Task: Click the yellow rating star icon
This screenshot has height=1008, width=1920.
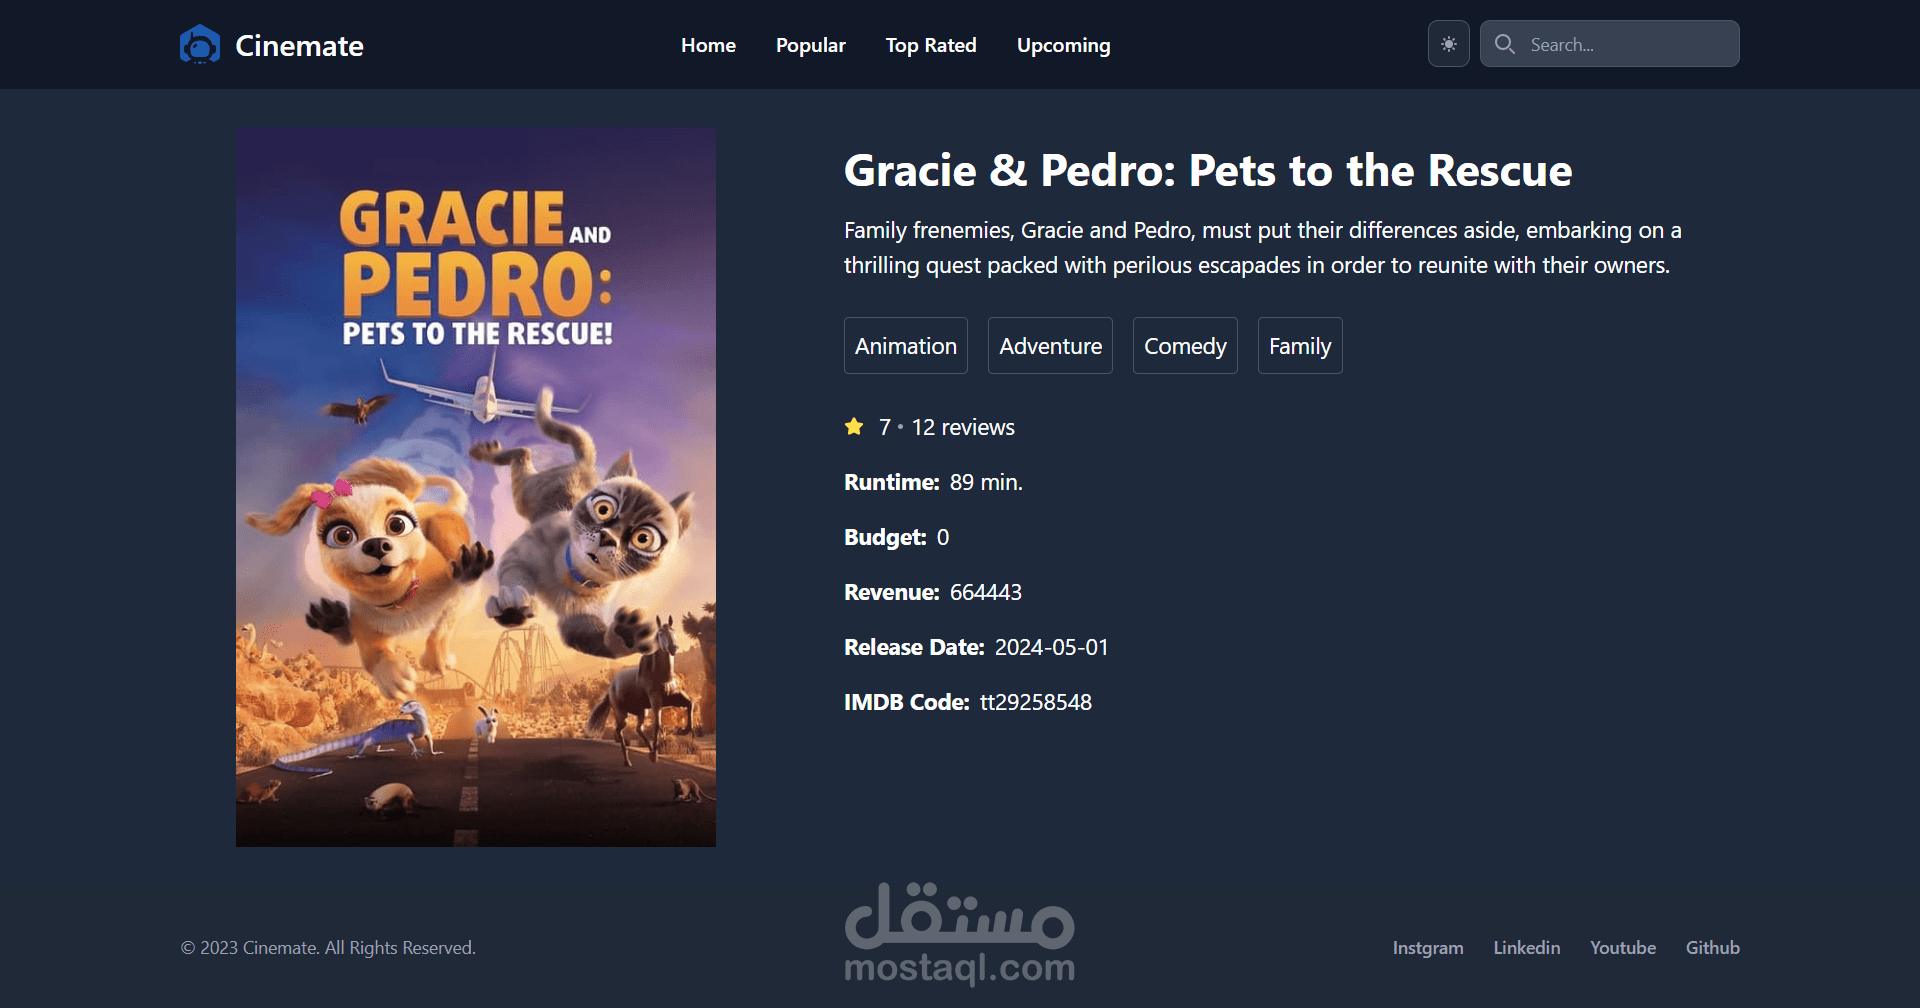Action: tap(854, 427)
